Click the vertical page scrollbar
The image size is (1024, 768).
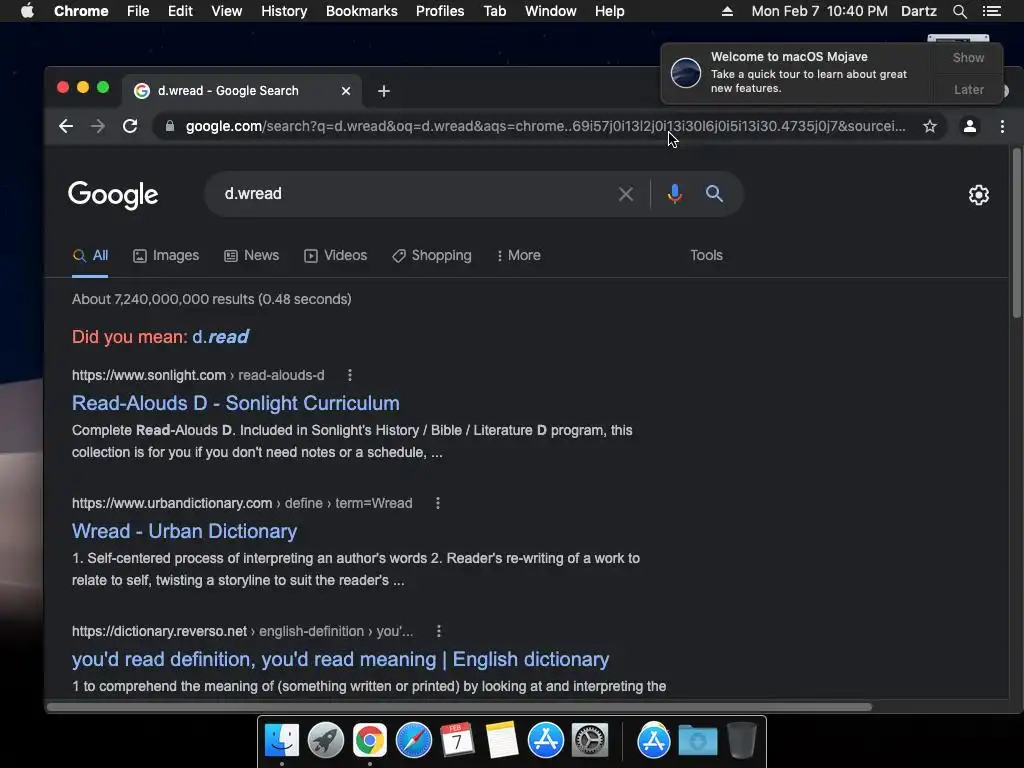click(x=1016, y=233)
